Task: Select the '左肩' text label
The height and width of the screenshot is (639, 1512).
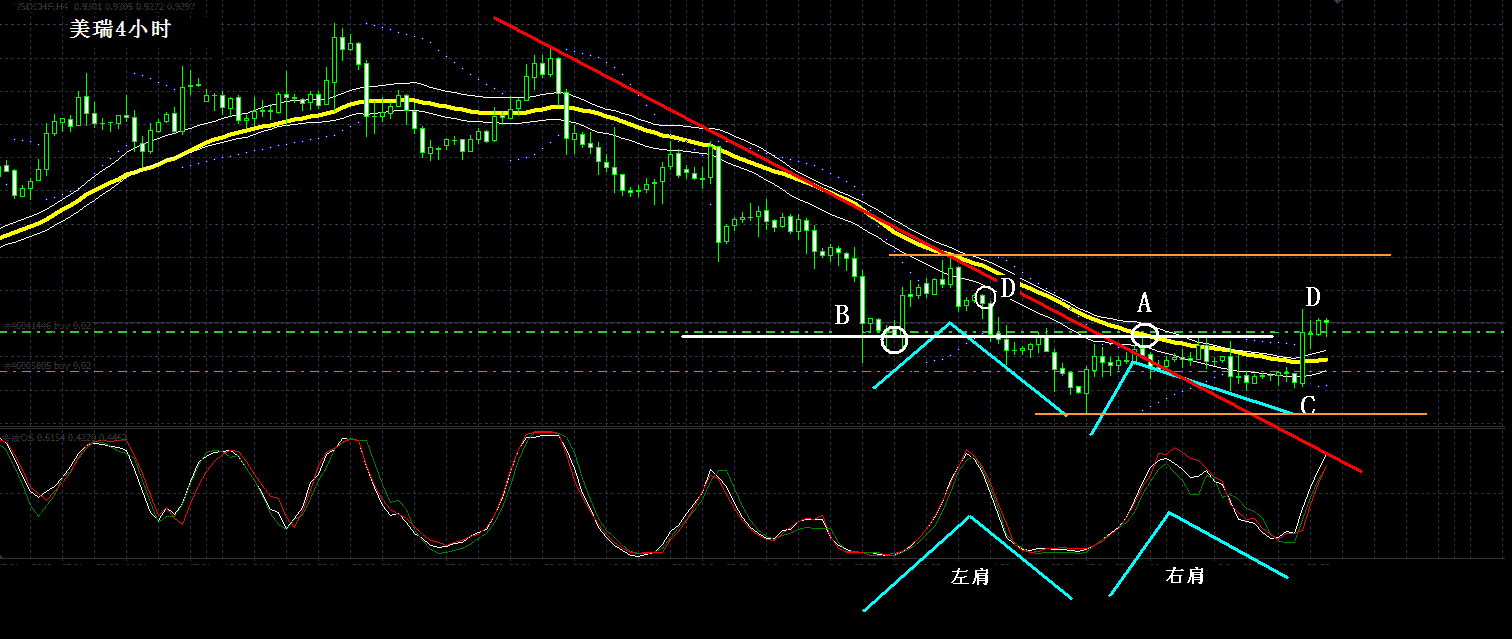Action: 968,577
